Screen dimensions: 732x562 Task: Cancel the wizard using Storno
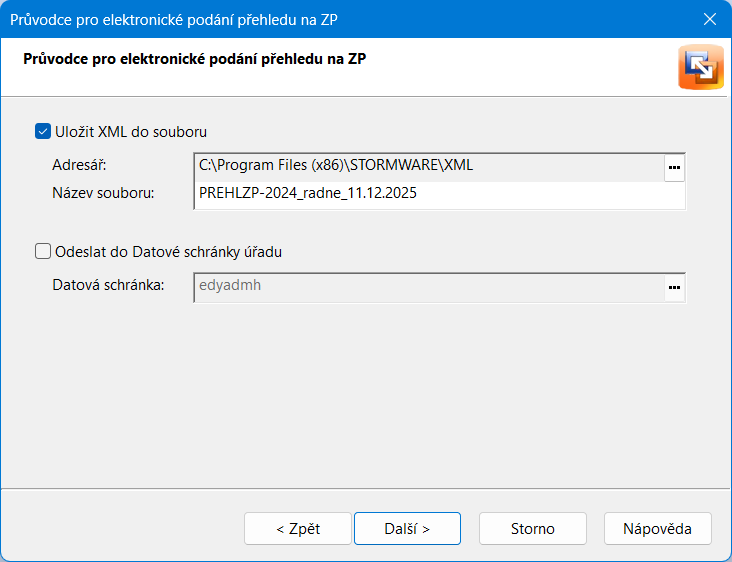(533, 529)
